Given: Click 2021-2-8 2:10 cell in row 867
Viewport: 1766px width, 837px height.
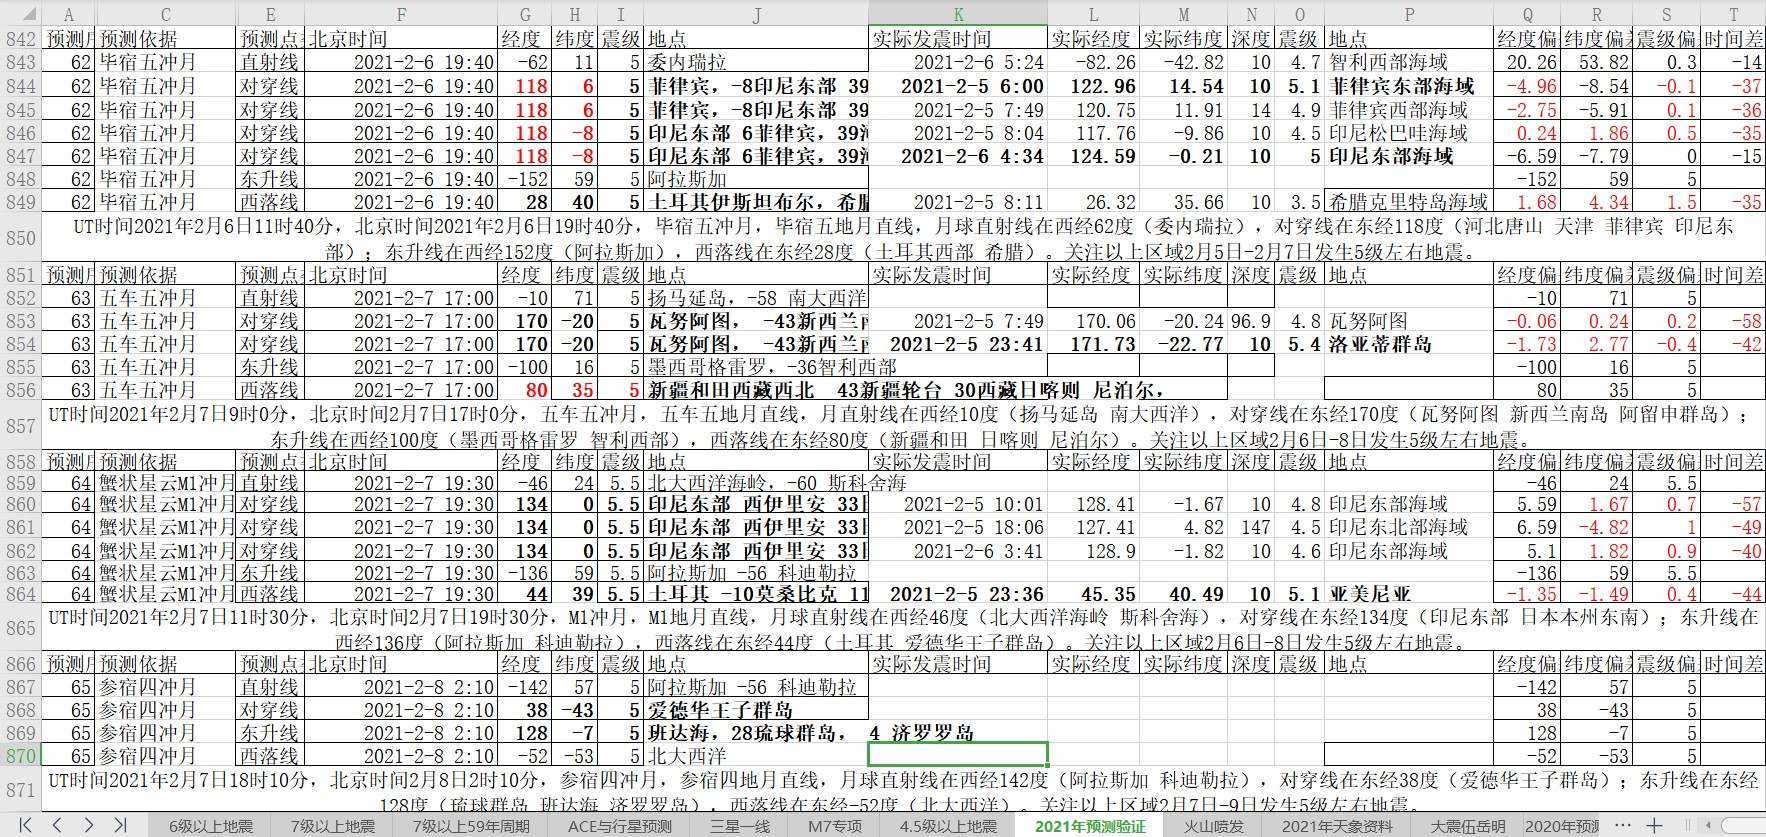Looking at the screenshot, I should click(401, 687).
